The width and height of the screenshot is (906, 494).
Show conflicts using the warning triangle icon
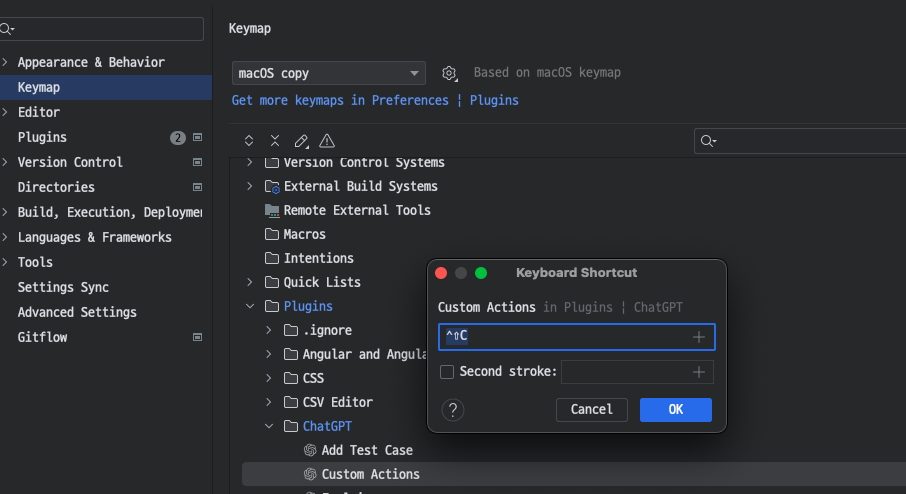(327, 140)
